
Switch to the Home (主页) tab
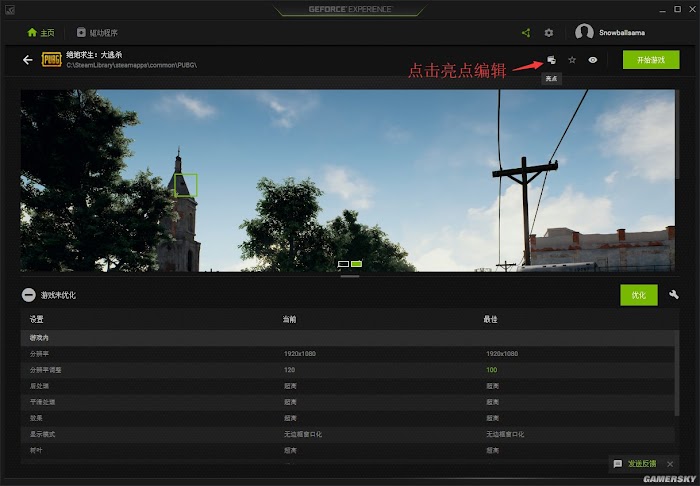point(41,33)
